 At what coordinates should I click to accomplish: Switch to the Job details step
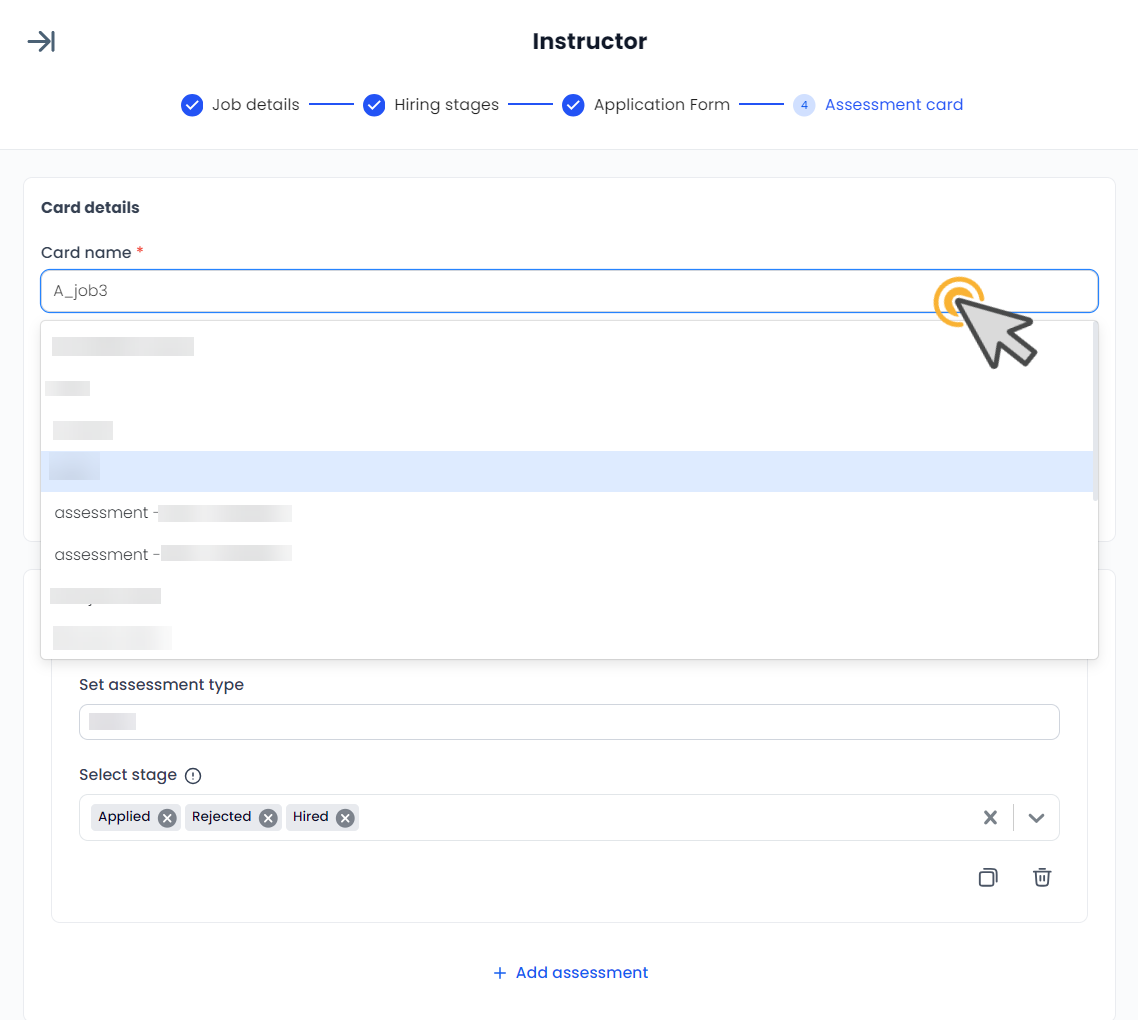(256, 104)
